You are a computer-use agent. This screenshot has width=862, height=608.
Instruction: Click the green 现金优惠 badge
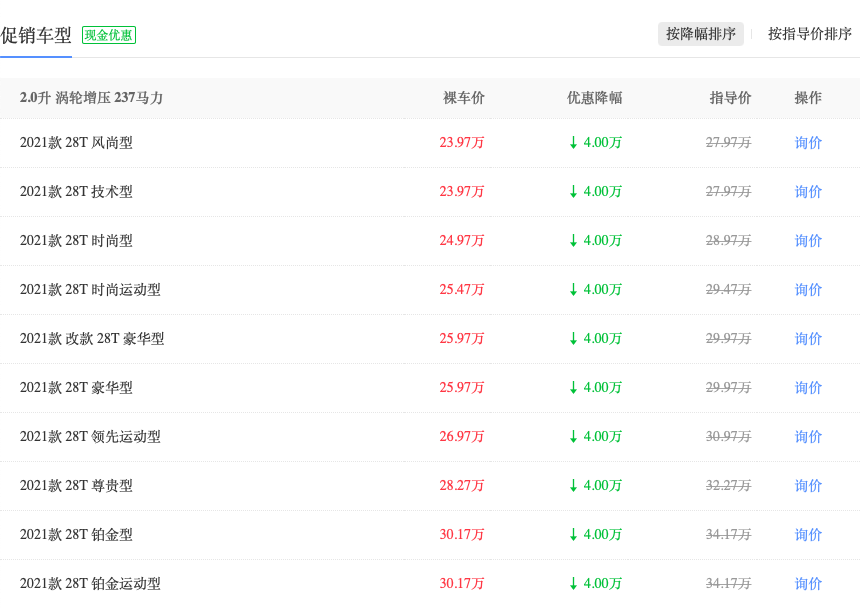[x=109, y=35]
